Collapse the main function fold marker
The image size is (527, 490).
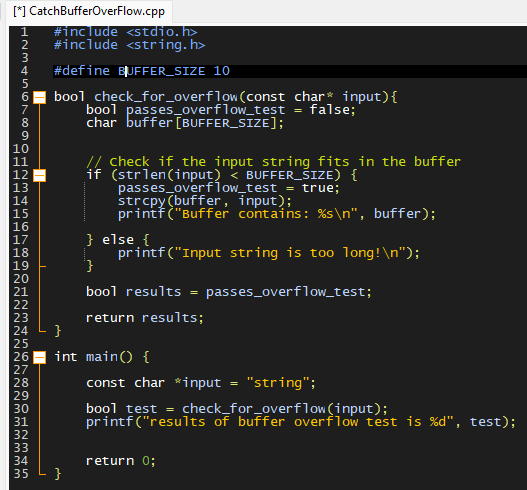coord(39,357)
